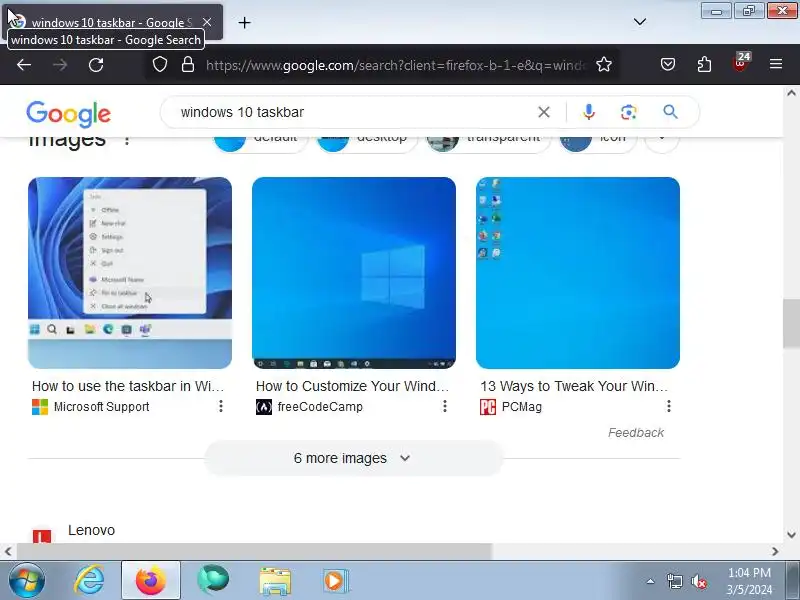Open freeCodeCamp Windows desktop thumbnail
The image size is (800, 600).
click(354, 273)
